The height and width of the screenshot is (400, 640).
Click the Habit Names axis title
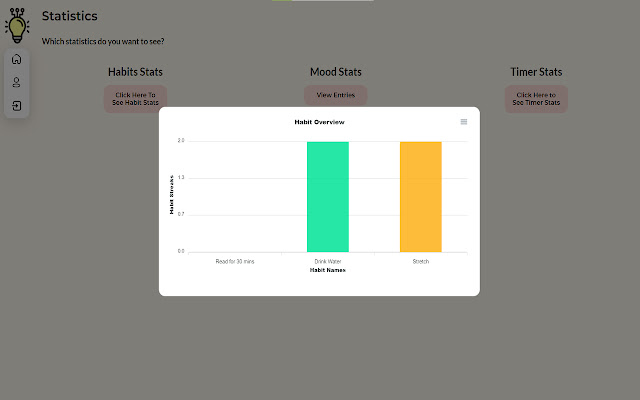(x=328, y=270)
